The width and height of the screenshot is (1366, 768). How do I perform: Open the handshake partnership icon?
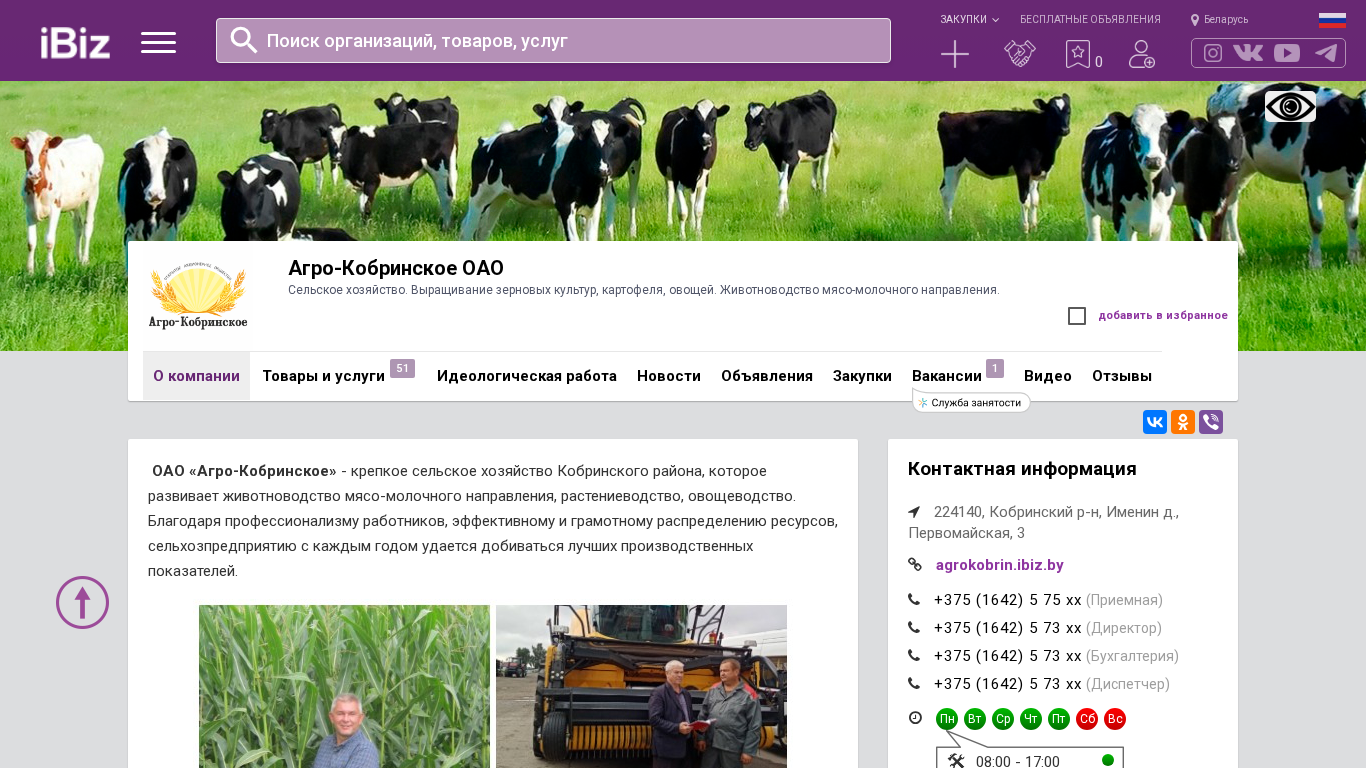point(1020,54)
